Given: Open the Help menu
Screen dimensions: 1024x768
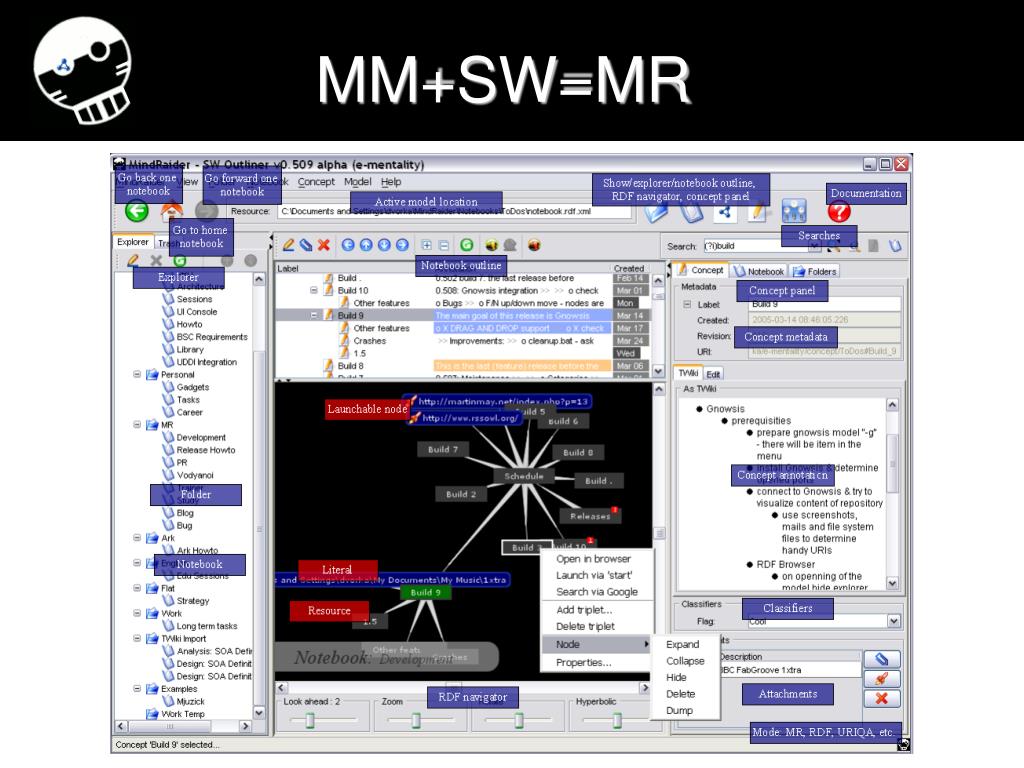Looking at the screenshot, I should [x=391, y=182].
